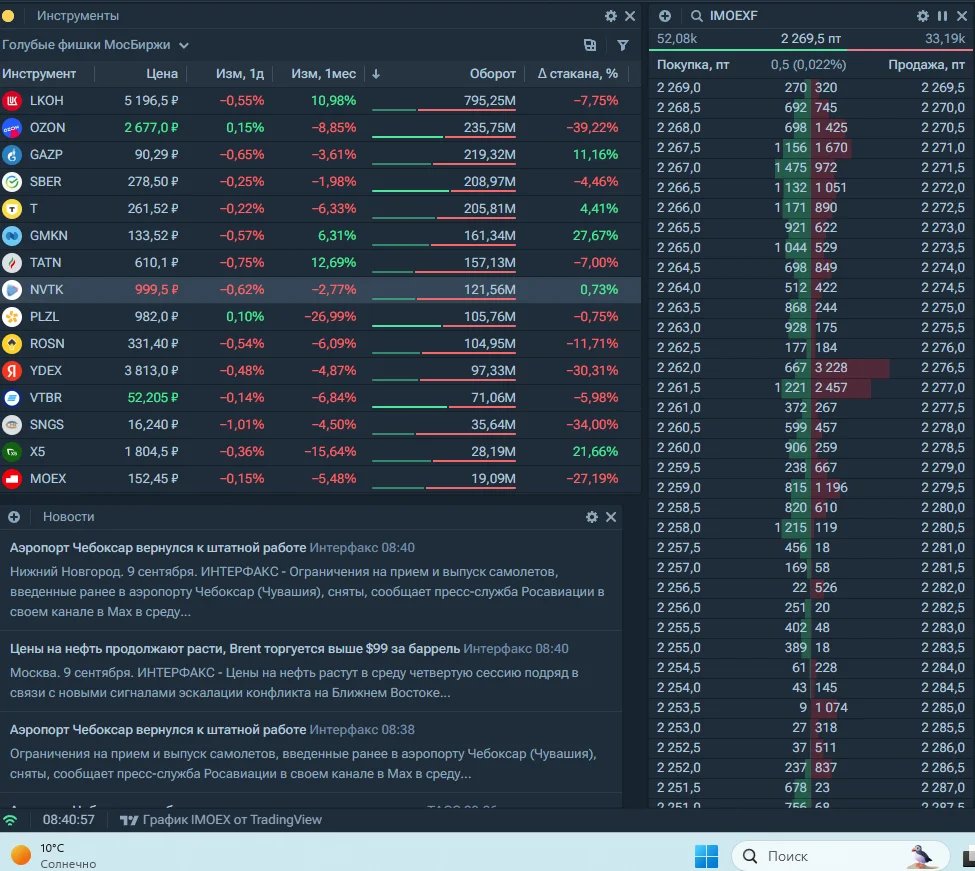Click the spread value 0,5 (0,022%)
The height and width of the screenshot is (871, 975).
click(808, 65)
